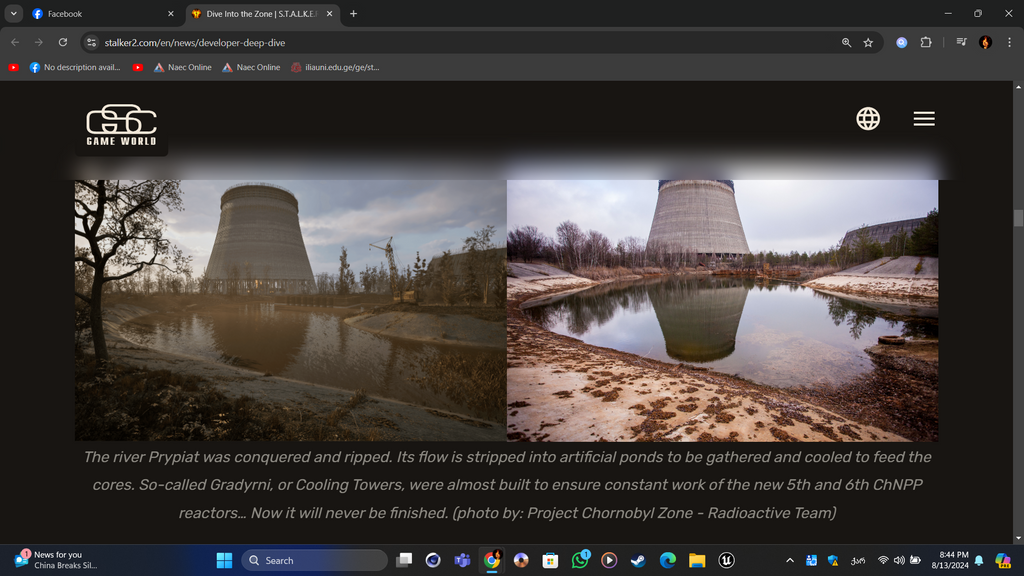Open Task View on taskbar

click(x=404, y=560)
